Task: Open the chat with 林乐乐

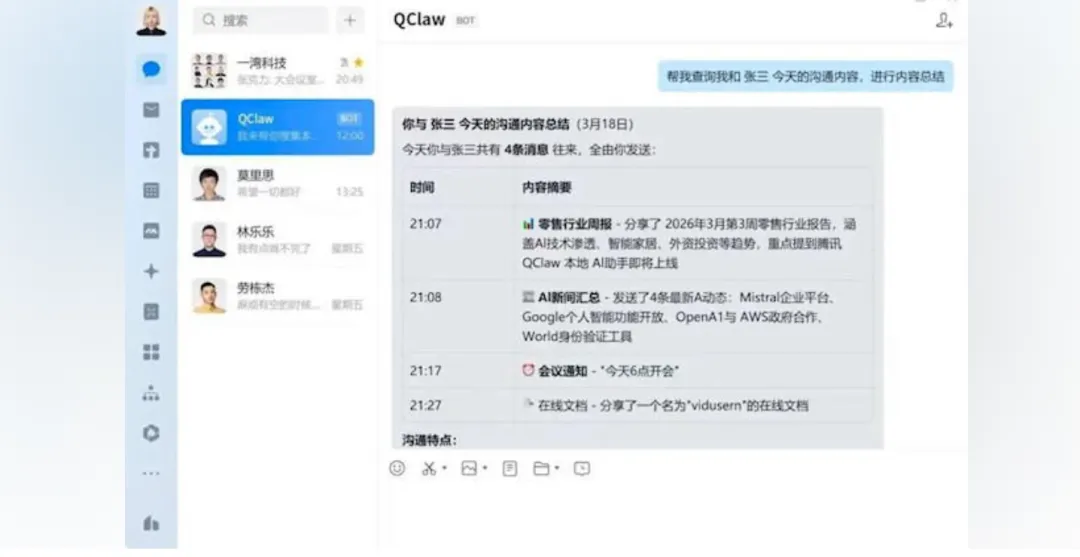Action: (278, 240)
